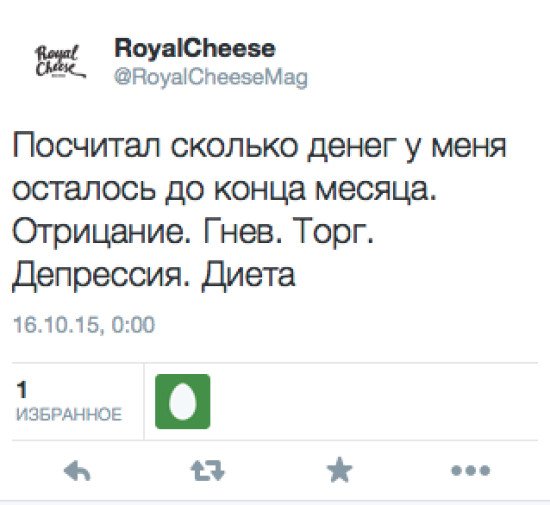View the green egg avatar profile

click(183, 402)
